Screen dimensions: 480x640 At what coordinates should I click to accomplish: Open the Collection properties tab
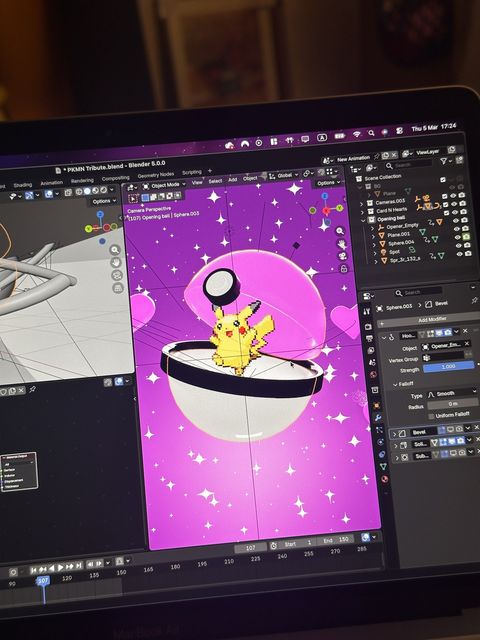coord(375,391)
